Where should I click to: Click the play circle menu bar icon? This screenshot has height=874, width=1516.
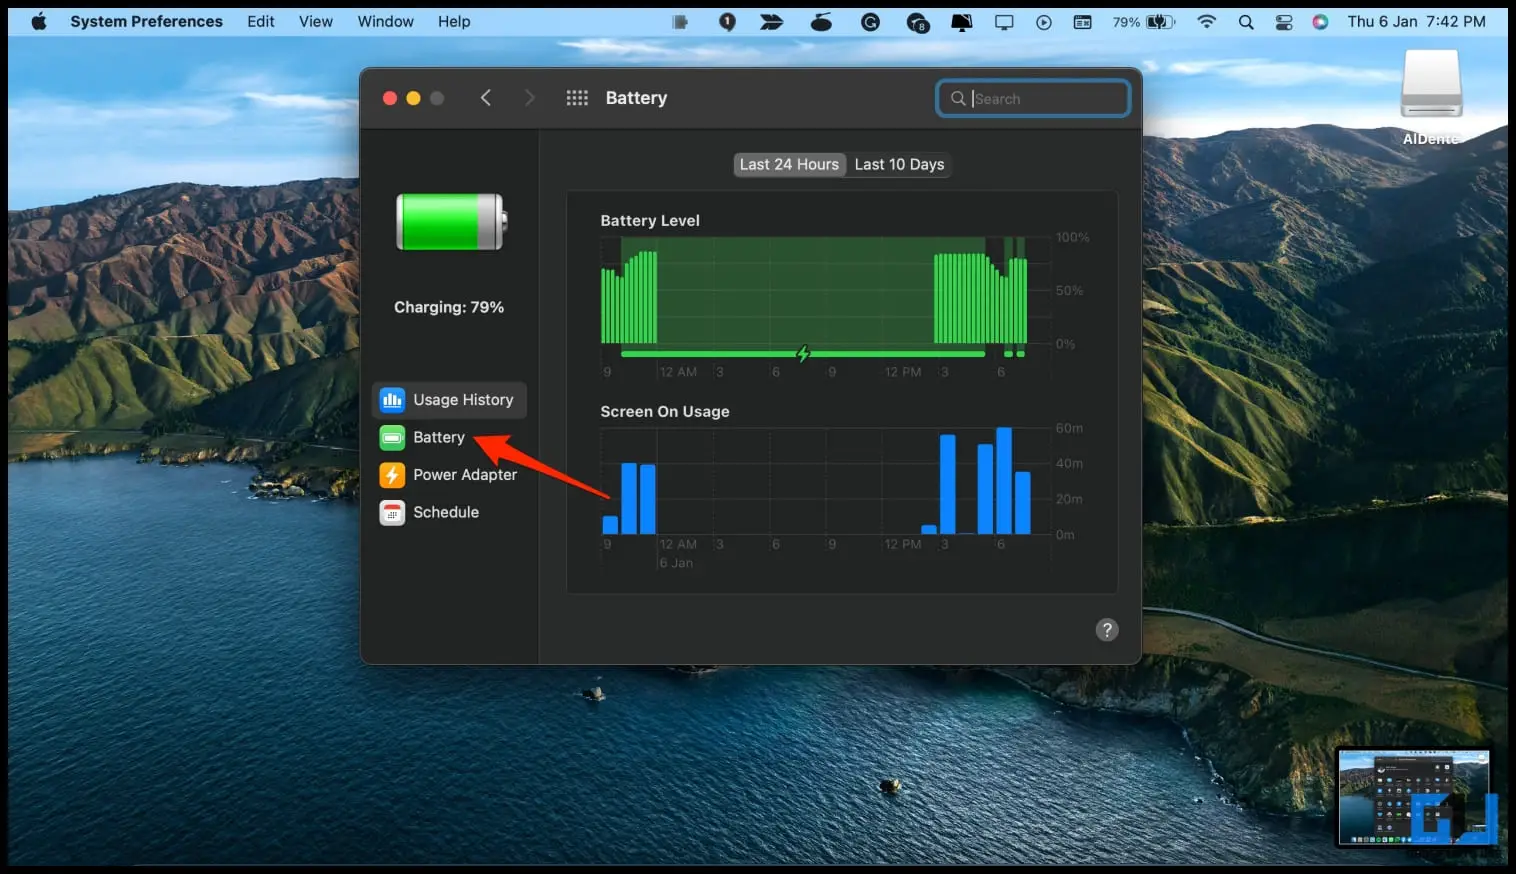coord(1044,22)
